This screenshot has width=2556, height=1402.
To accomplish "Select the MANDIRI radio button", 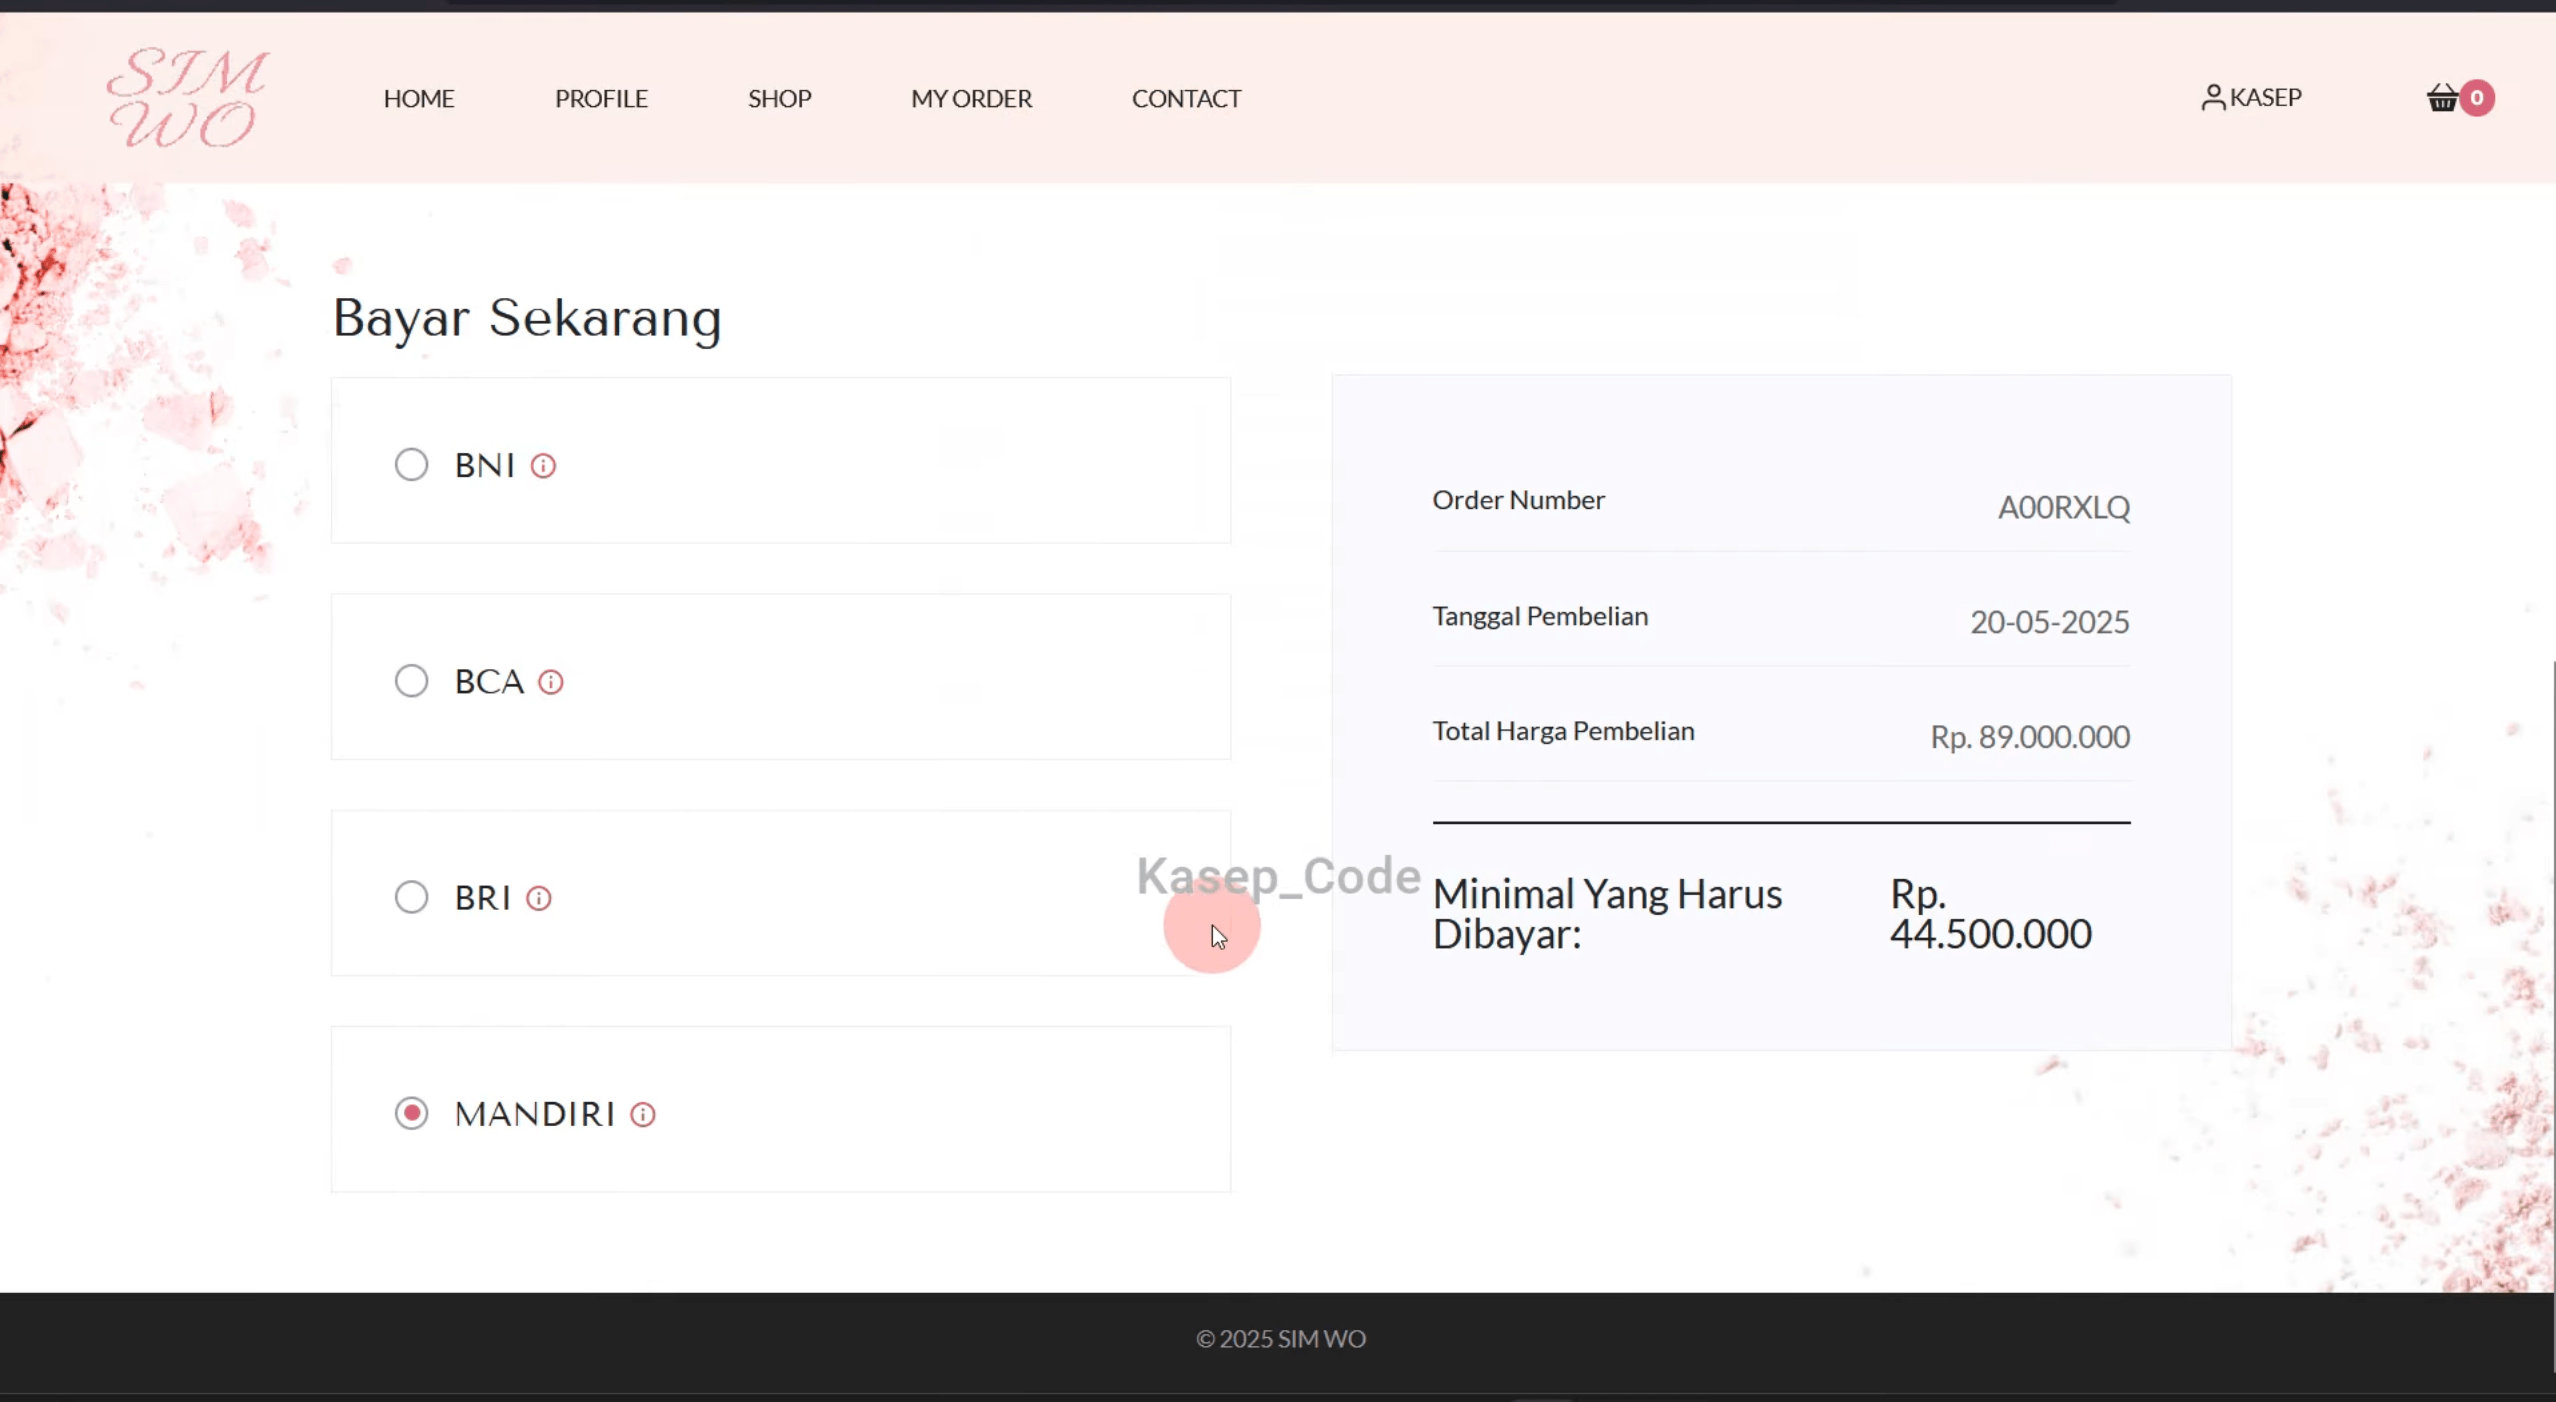I will pos(411,1113).
